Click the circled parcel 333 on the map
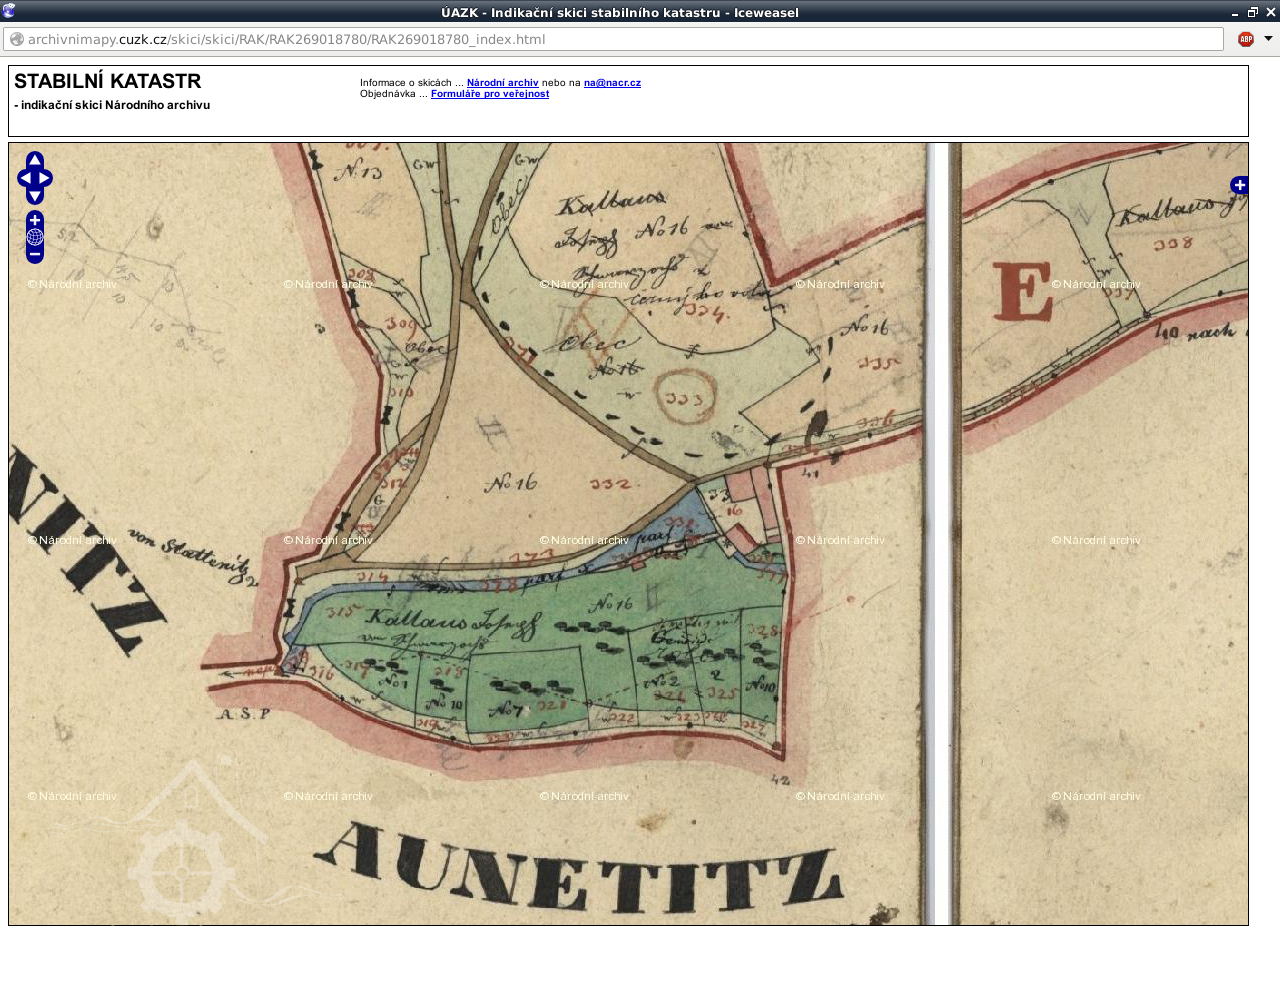1280x993 pixels. pos(685,397)
